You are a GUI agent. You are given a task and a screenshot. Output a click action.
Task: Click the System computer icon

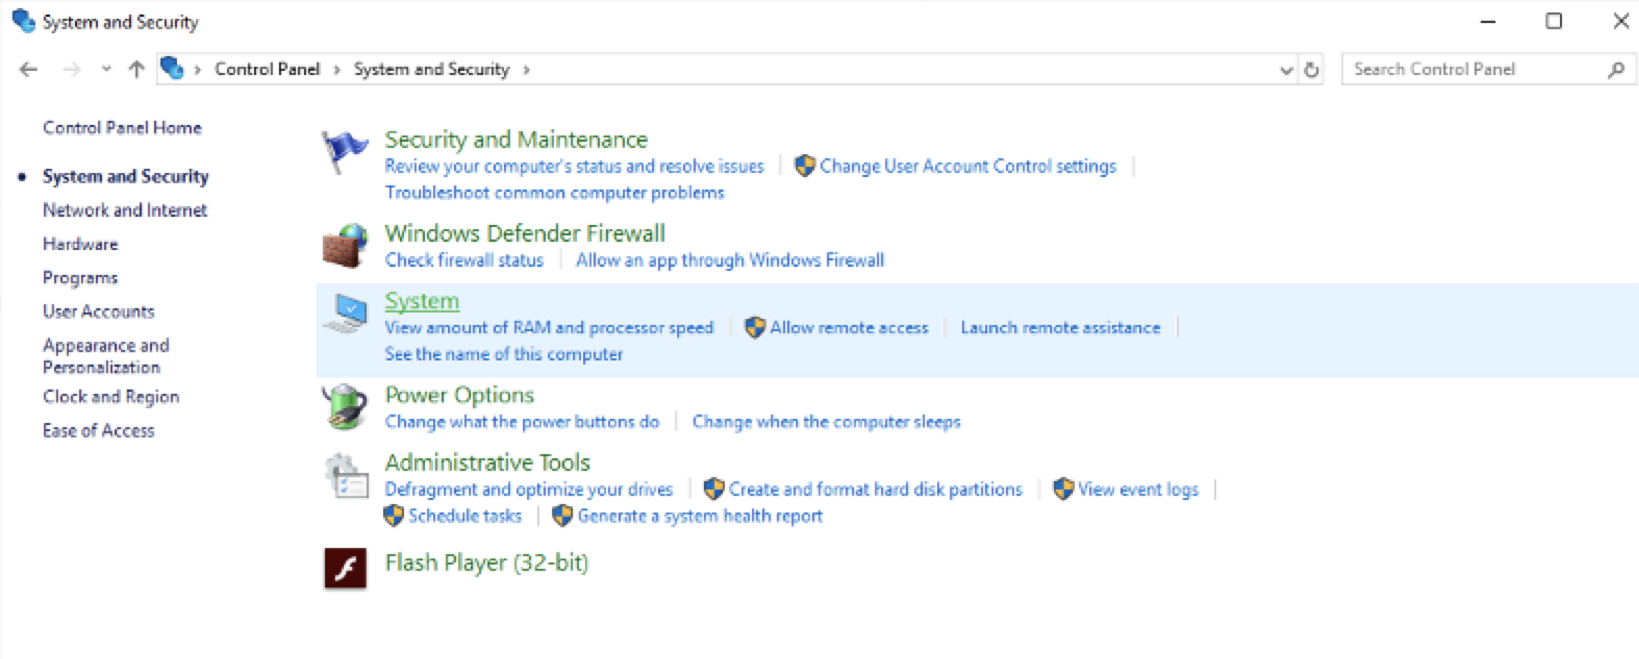coord(347,313)
